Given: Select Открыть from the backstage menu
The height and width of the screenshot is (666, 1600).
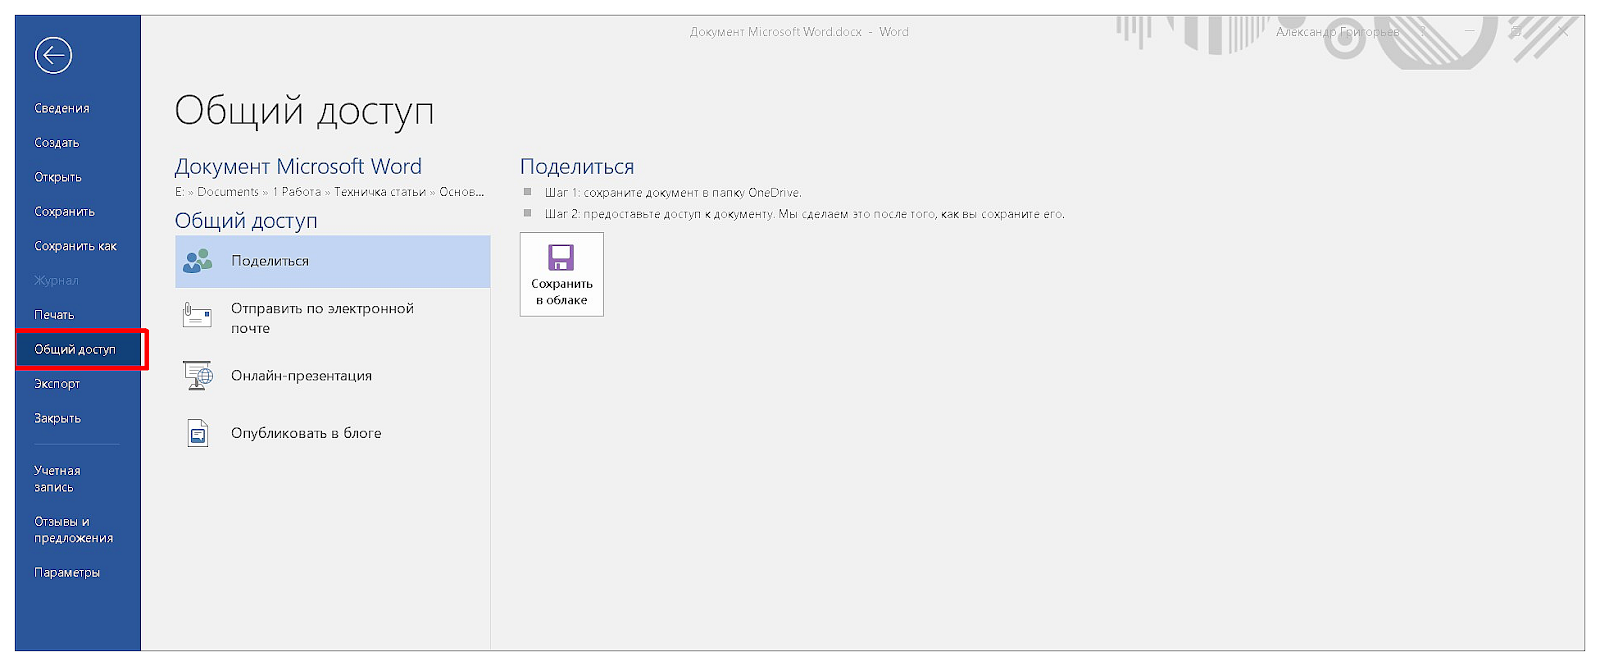Looking at the screenshot, I should pyautogui.click(x=58, y=177).
